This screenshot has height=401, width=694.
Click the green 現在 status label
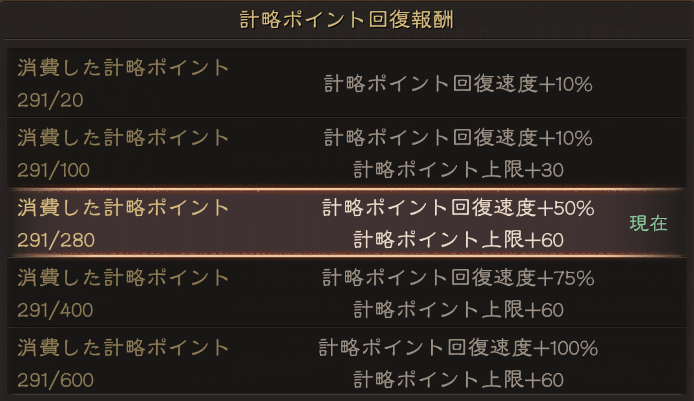[x=648, y=223]
